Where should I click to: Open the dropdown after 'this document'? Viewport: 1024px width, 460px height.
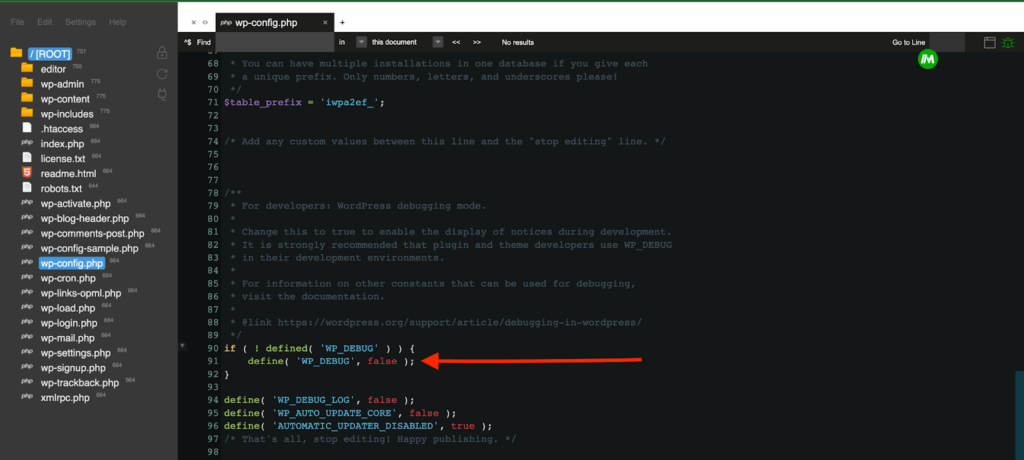(x=438, y=42)
